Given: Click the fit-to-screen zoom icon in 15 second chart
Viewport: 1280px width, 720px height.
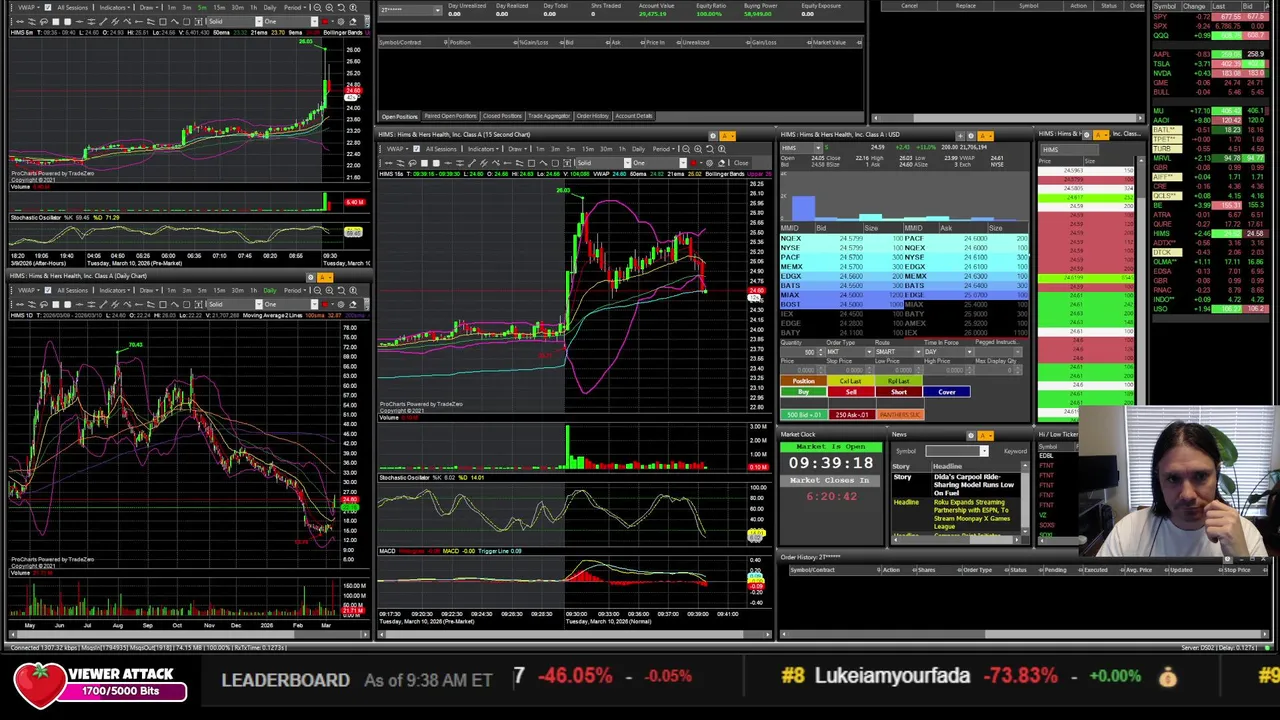Looking at the screenshot, I should point(722,149).
